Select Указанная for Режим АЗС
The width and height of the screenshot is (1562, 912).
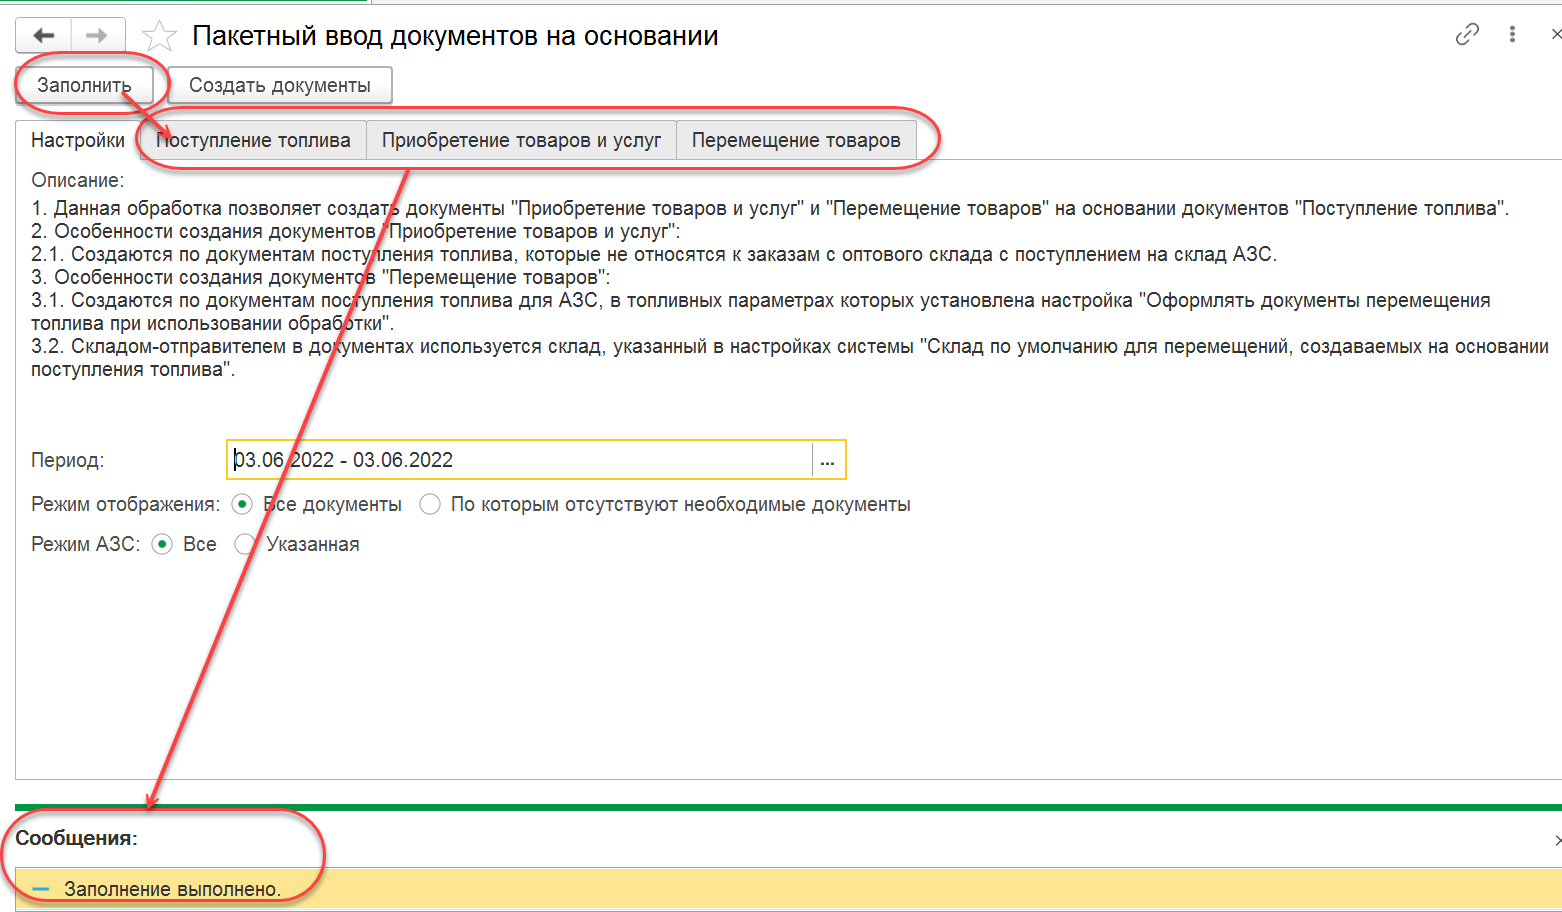[245, 544]
